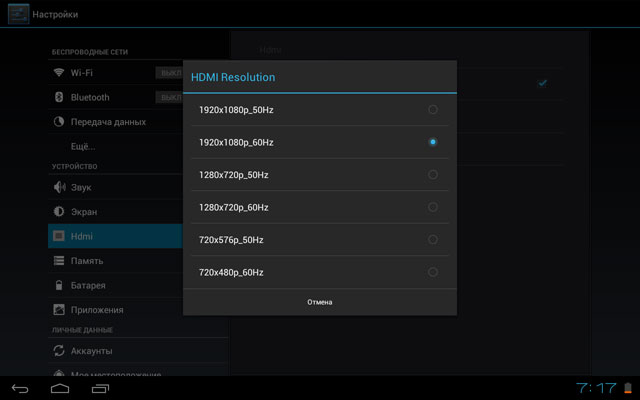
Task: Open the Приложения settings entry
Action: pos(97,310)
